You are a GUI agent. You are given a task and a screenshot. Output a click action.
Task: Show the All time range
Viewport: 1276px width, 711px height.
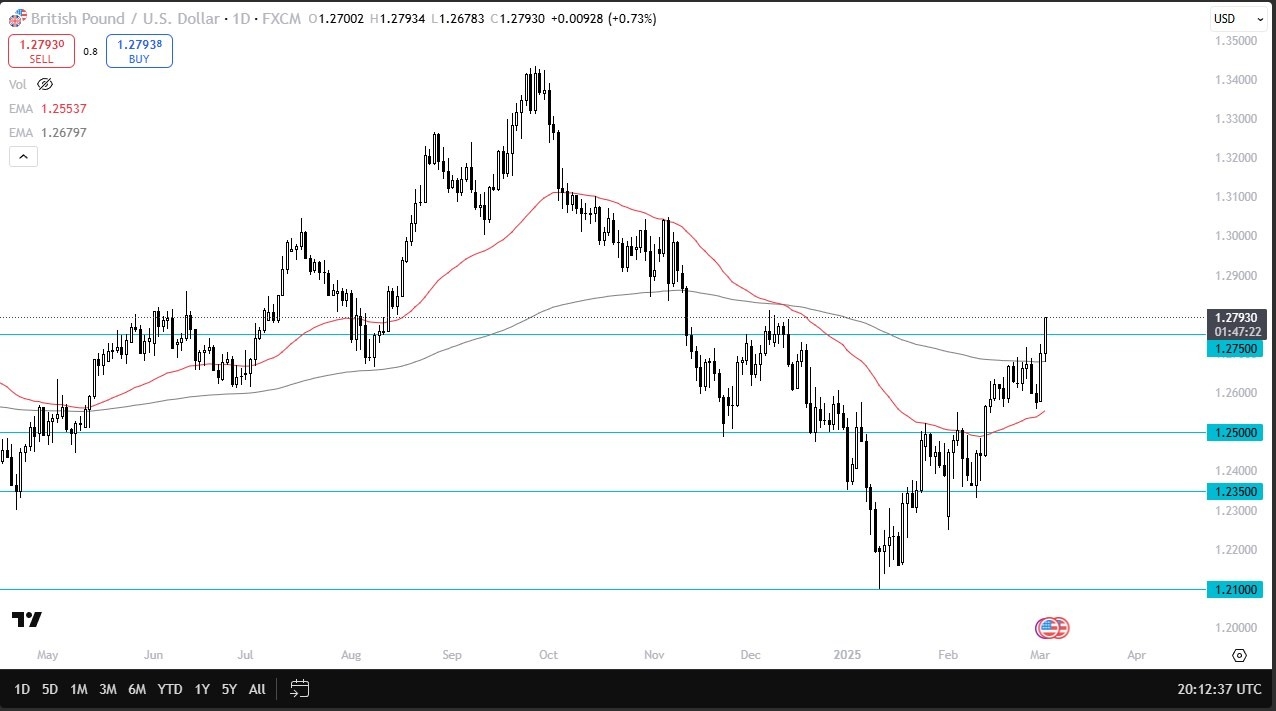click(x=257, y=689)
